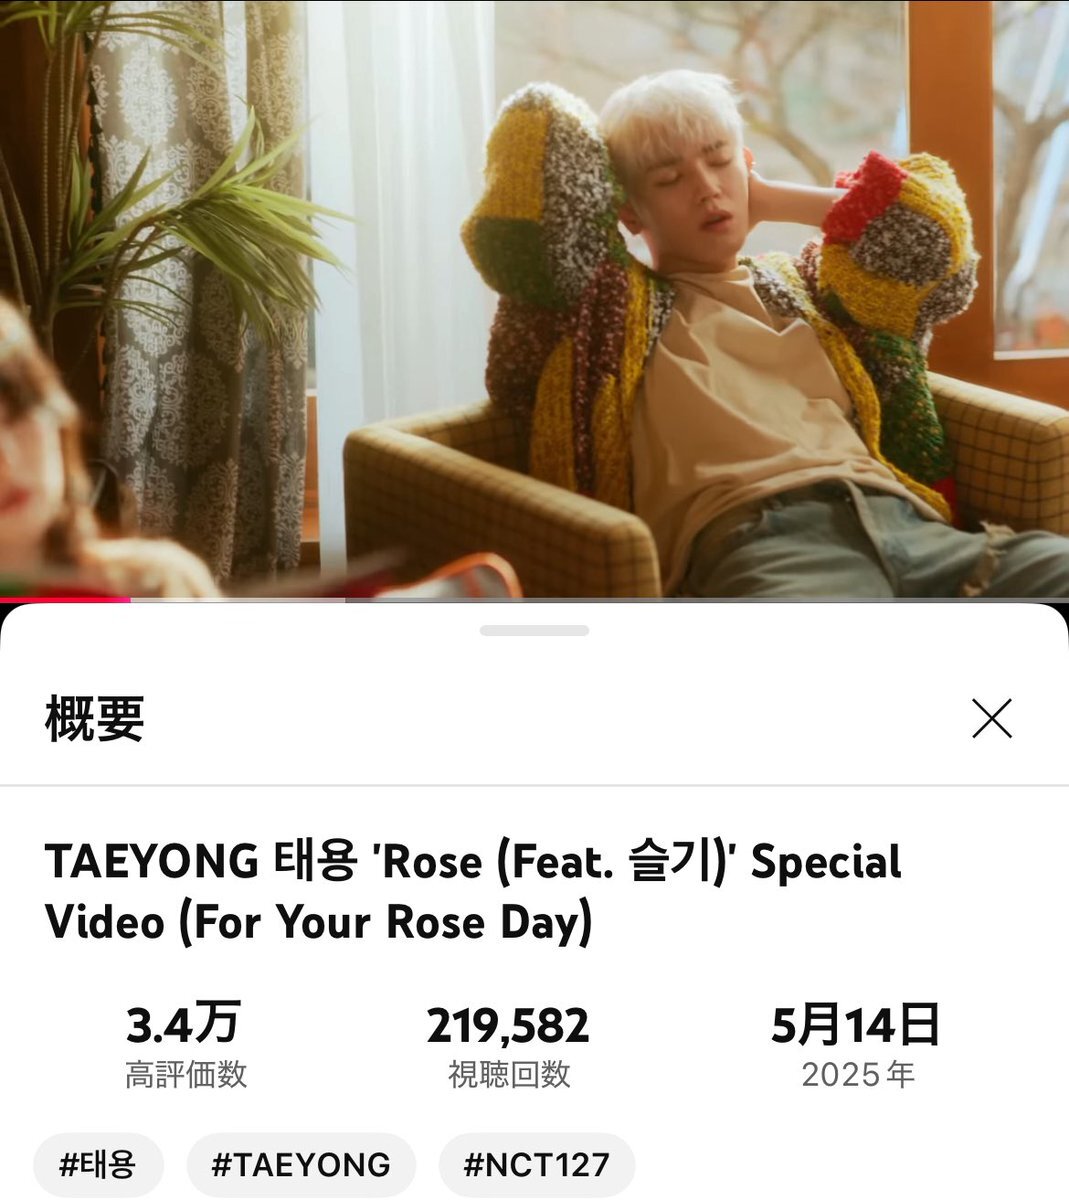Image resolution: width=1069 pixels, height=1200 pixels.
Task: Click the red played portion of progress bar
Action: coord(65,600)
